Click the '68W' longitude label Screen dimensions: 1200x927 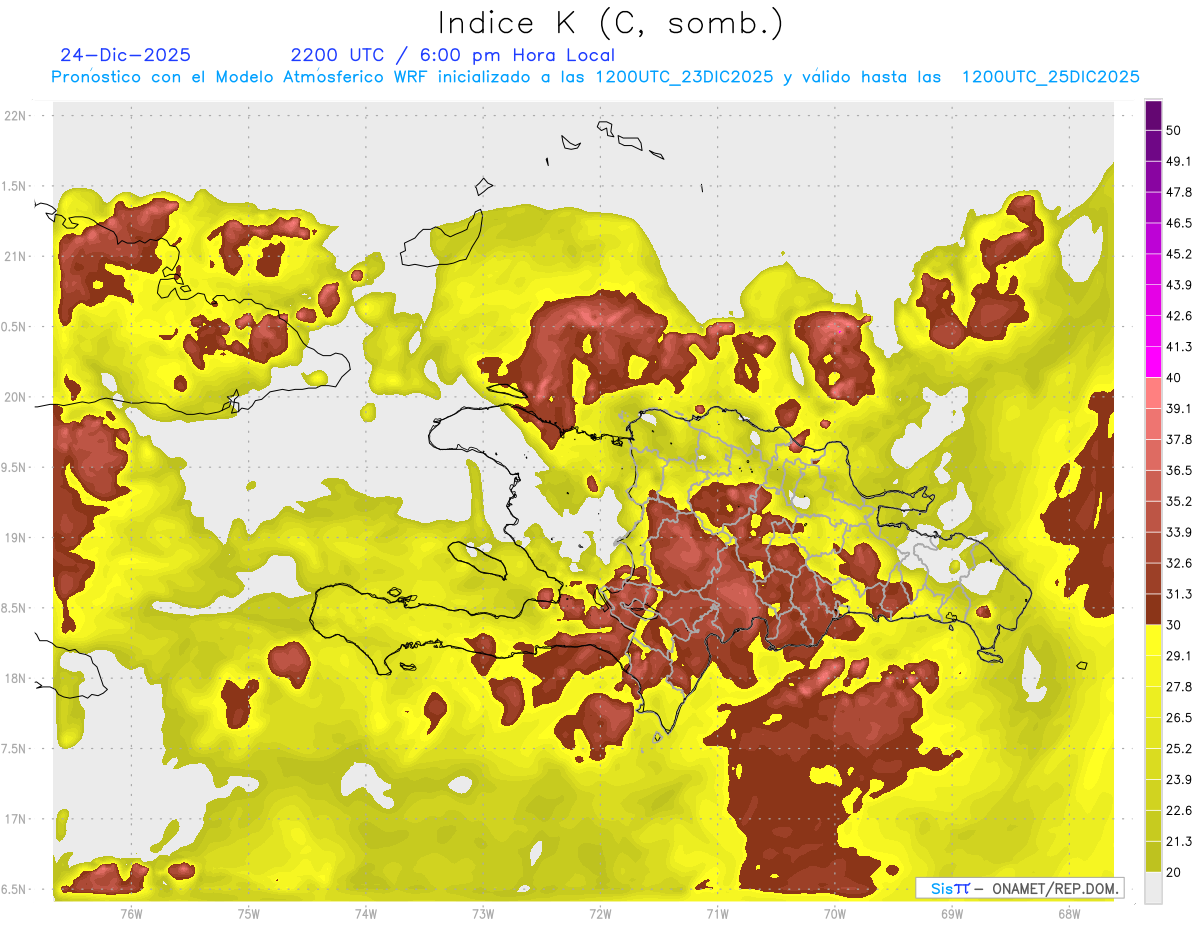1068,914
